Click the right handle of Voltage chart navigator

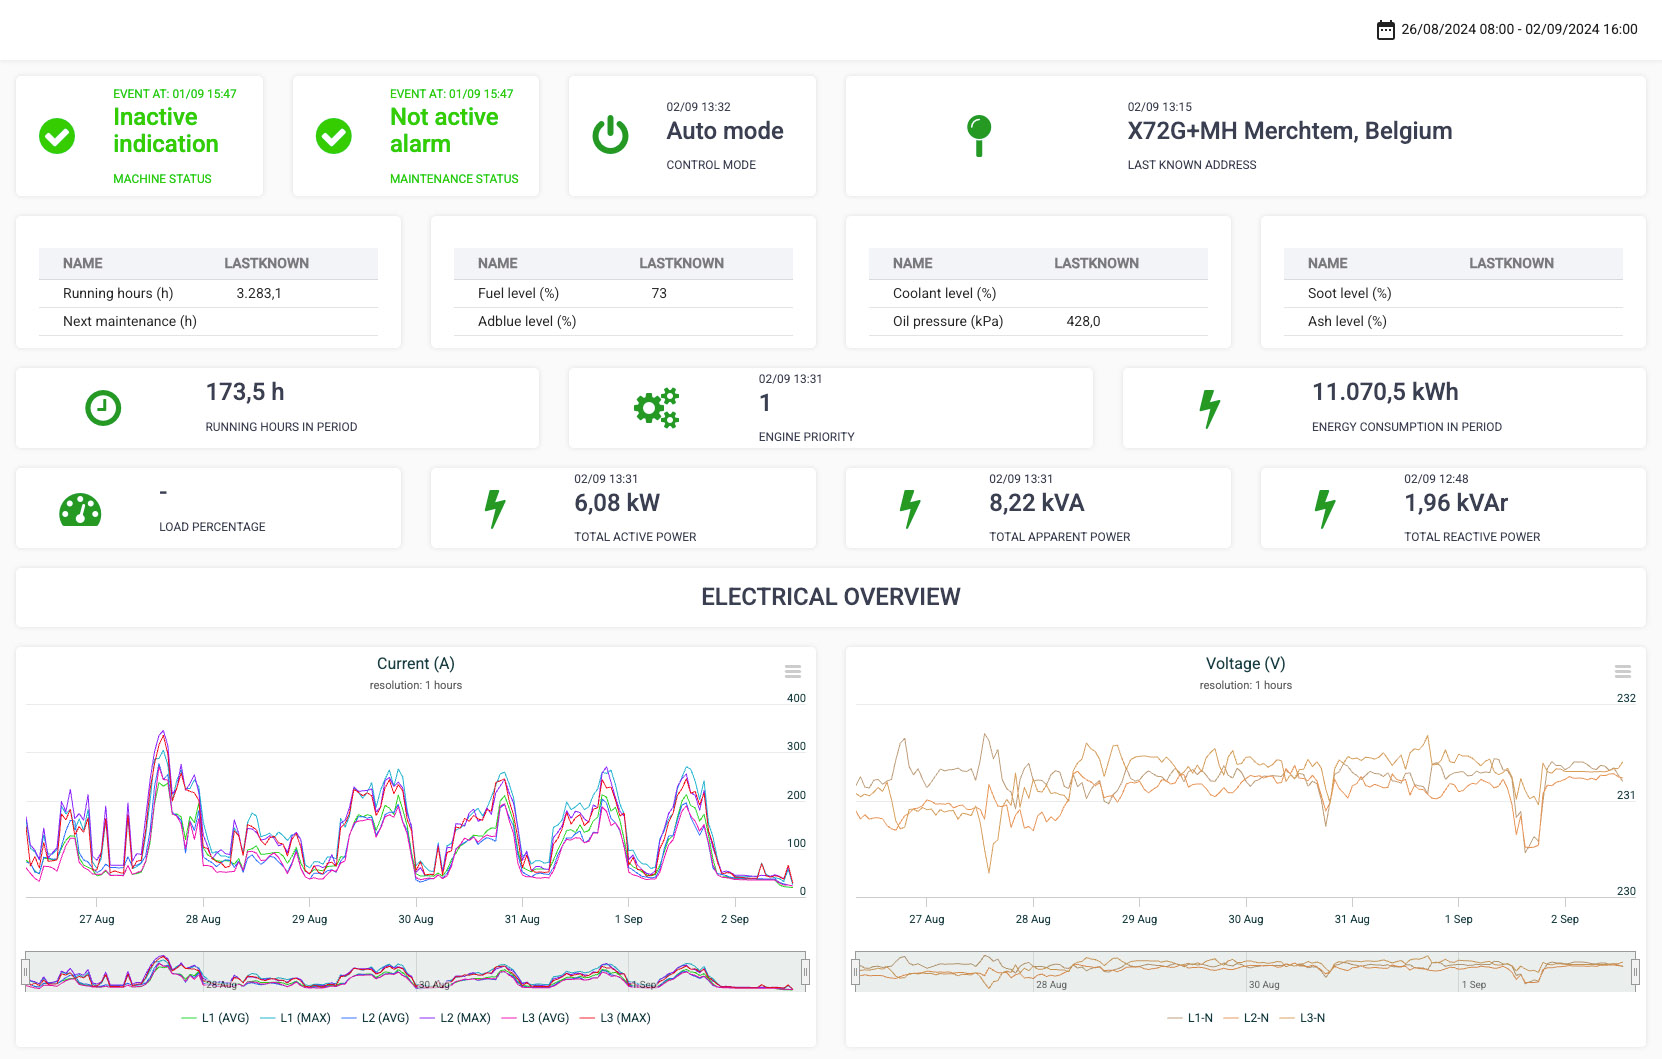pyautogui.click(x=1635, y=971)
